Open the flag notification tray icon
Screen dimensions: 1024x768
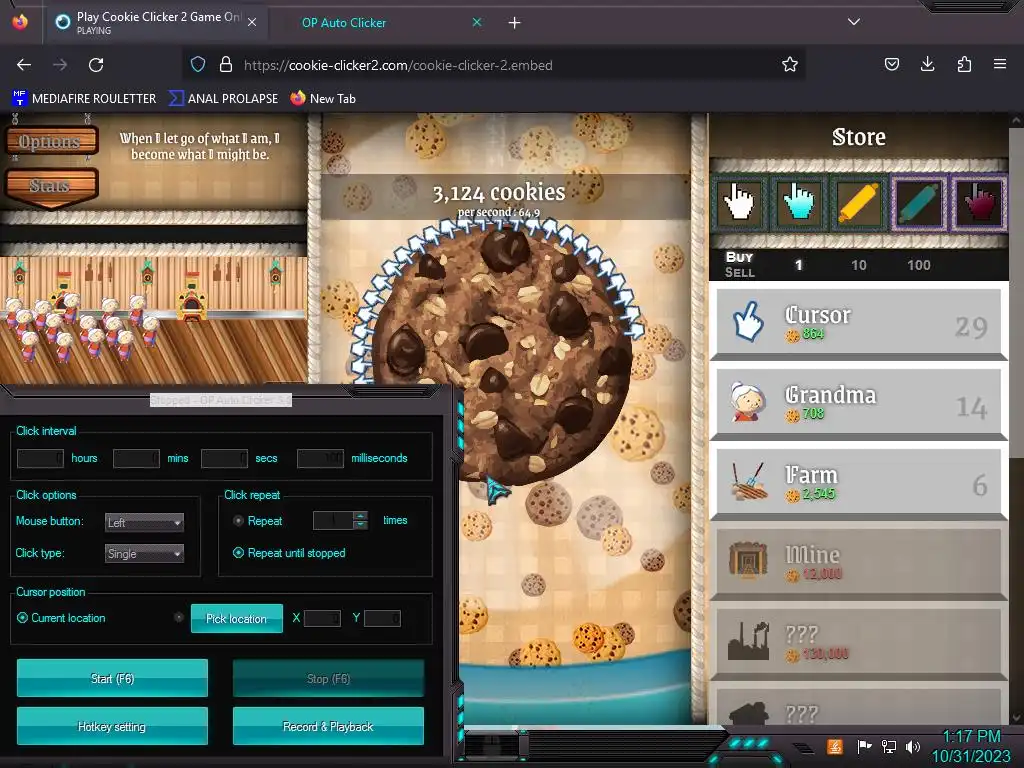865,746
